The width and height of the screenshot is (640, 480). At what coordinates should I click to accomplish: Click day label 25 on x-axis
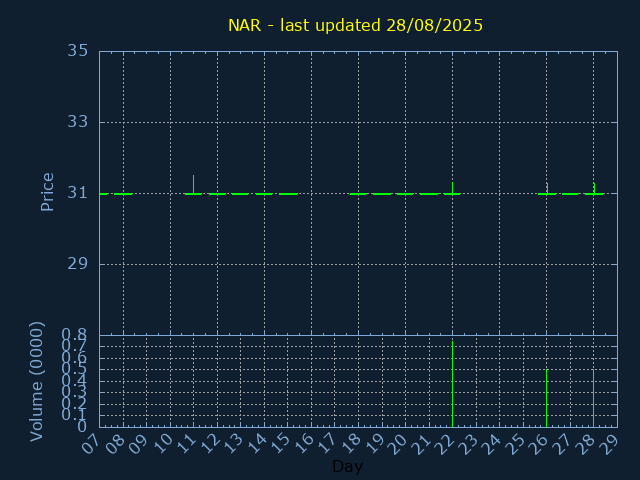pyautogui.click(x=514, y=444)
